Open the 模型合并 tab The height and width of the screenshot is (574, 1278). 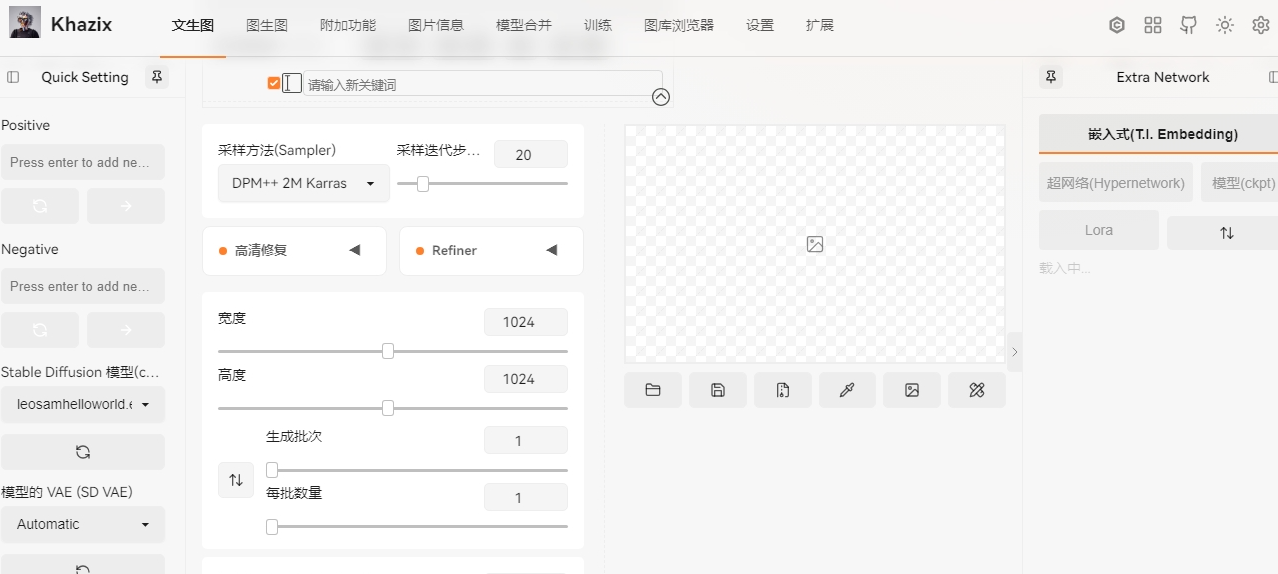click(x=524, y=25)
